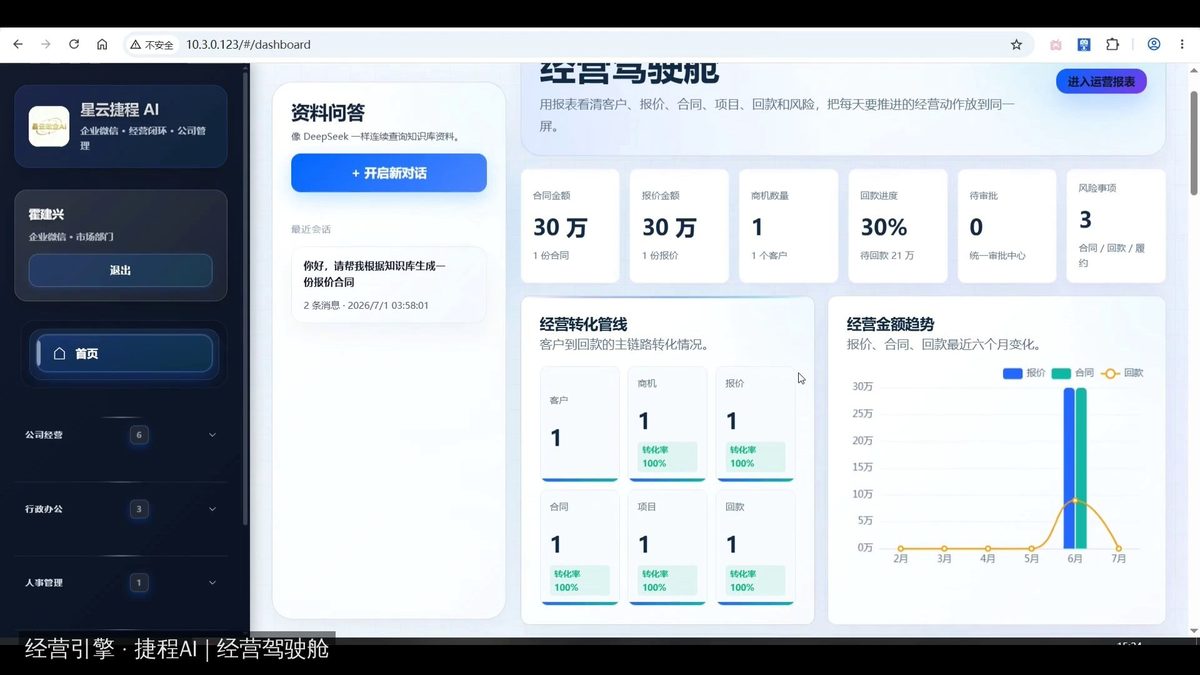
Task: Open the blue robot extension icon
Action: pos(1083,45)
